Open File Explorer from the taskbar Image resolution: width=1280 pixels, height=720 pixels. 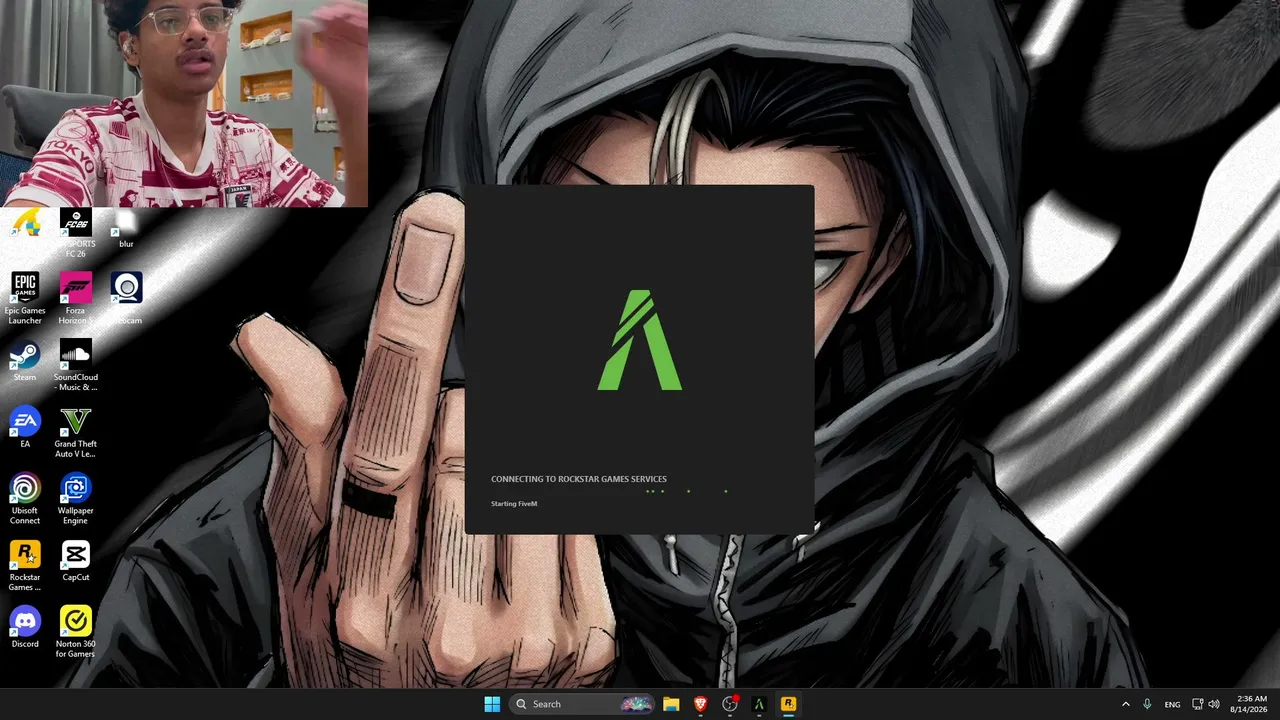pyautogui.click(x=671, y=704)
